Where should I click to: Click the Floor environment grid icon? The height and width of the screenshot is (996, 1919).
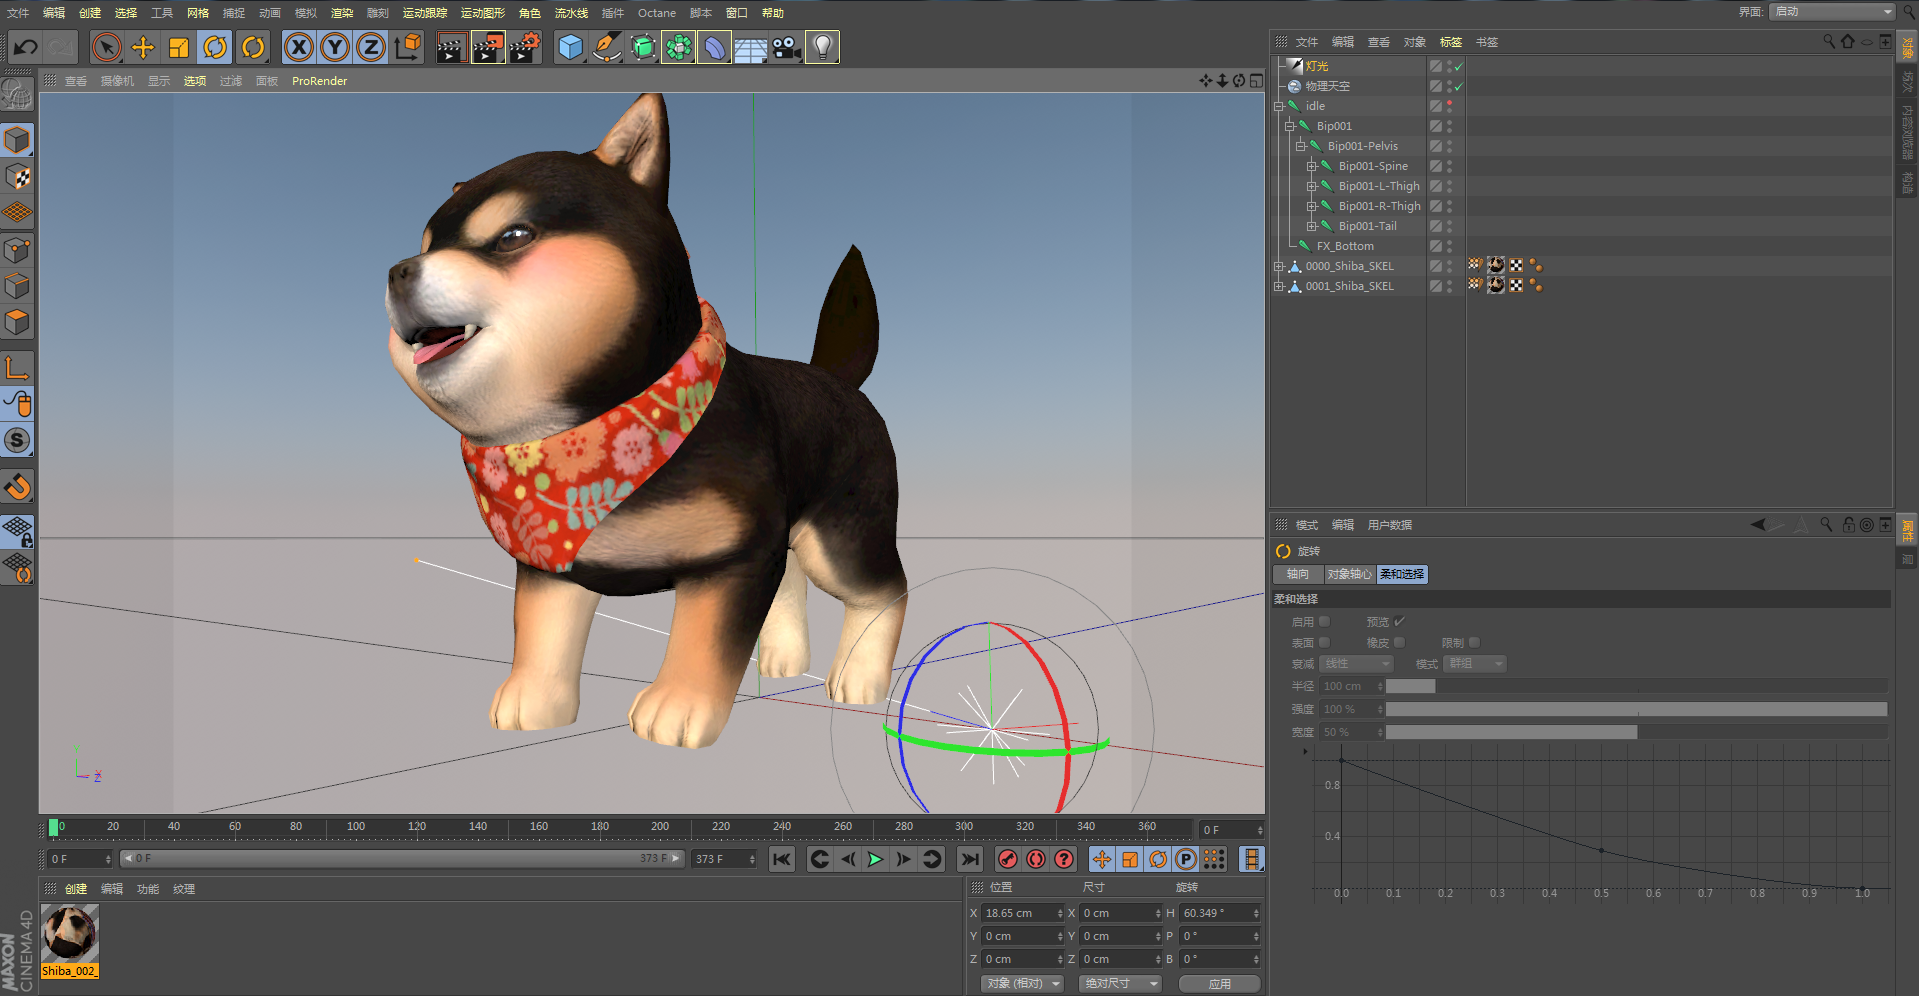pyautogui.click(x=751, y=47)
